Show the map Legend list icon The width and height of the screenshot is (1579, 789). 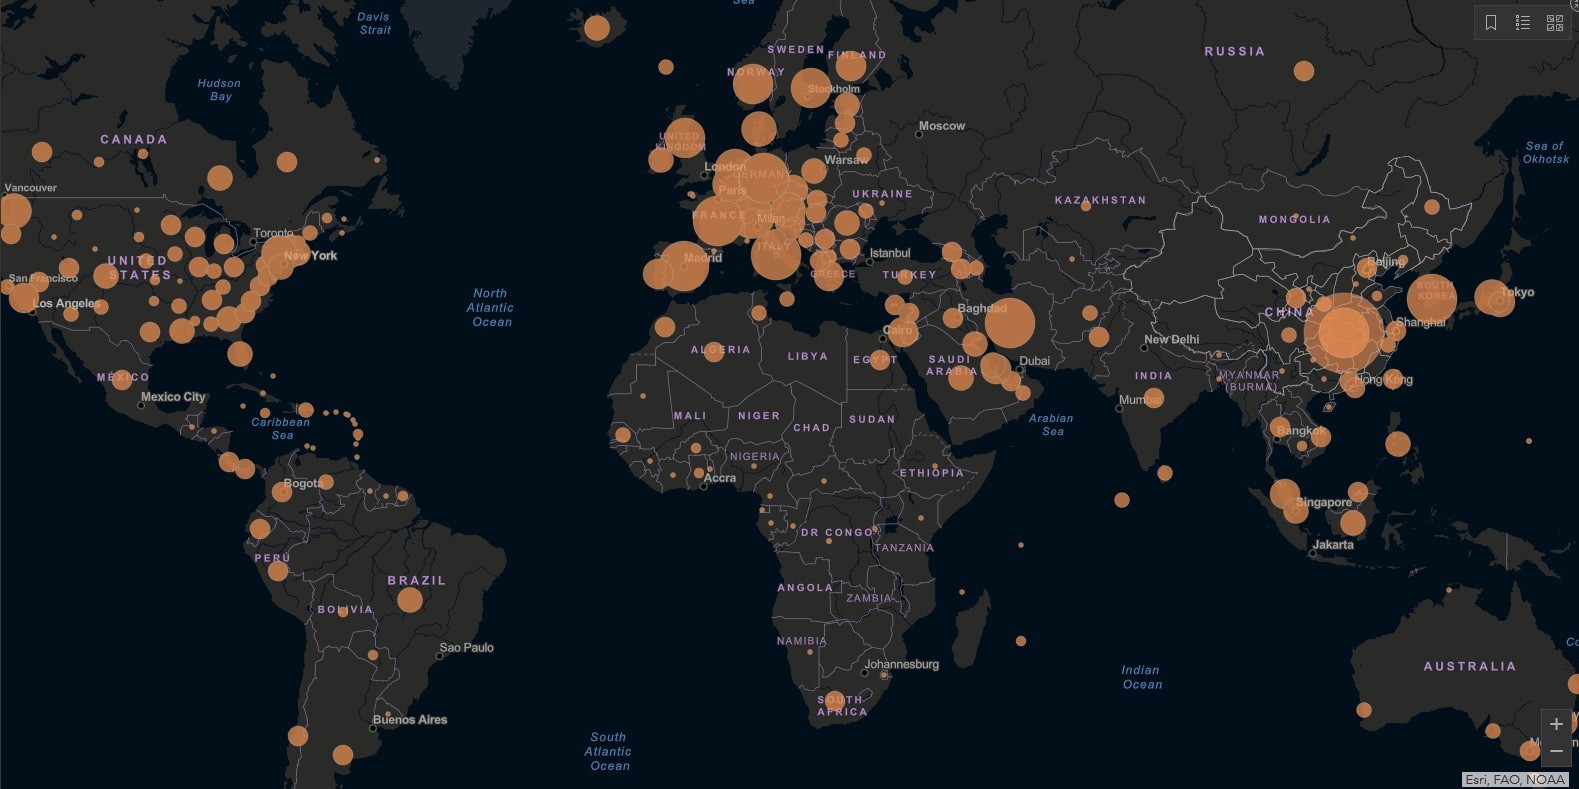pyautogui.click(x=1523, y=23)
